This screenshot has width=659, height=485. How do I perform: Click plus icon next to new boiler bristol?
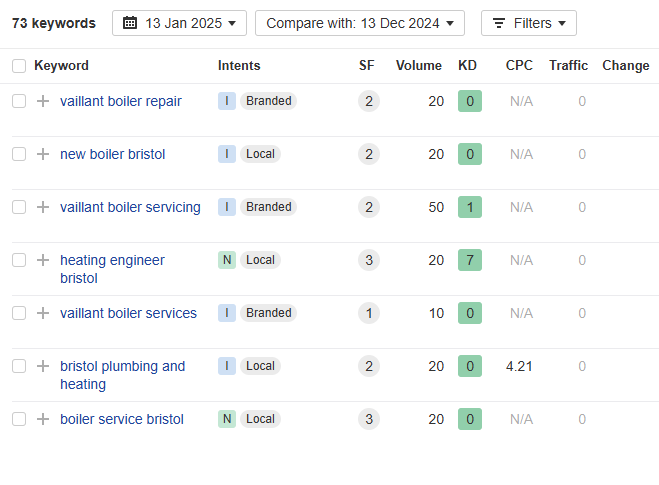click(43, 154)
